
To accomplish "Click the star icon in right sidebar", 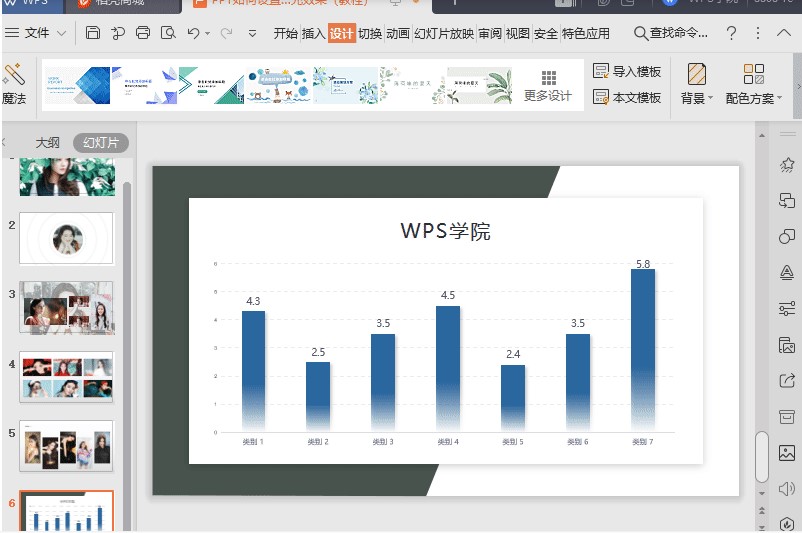I will tap(787, 165).
